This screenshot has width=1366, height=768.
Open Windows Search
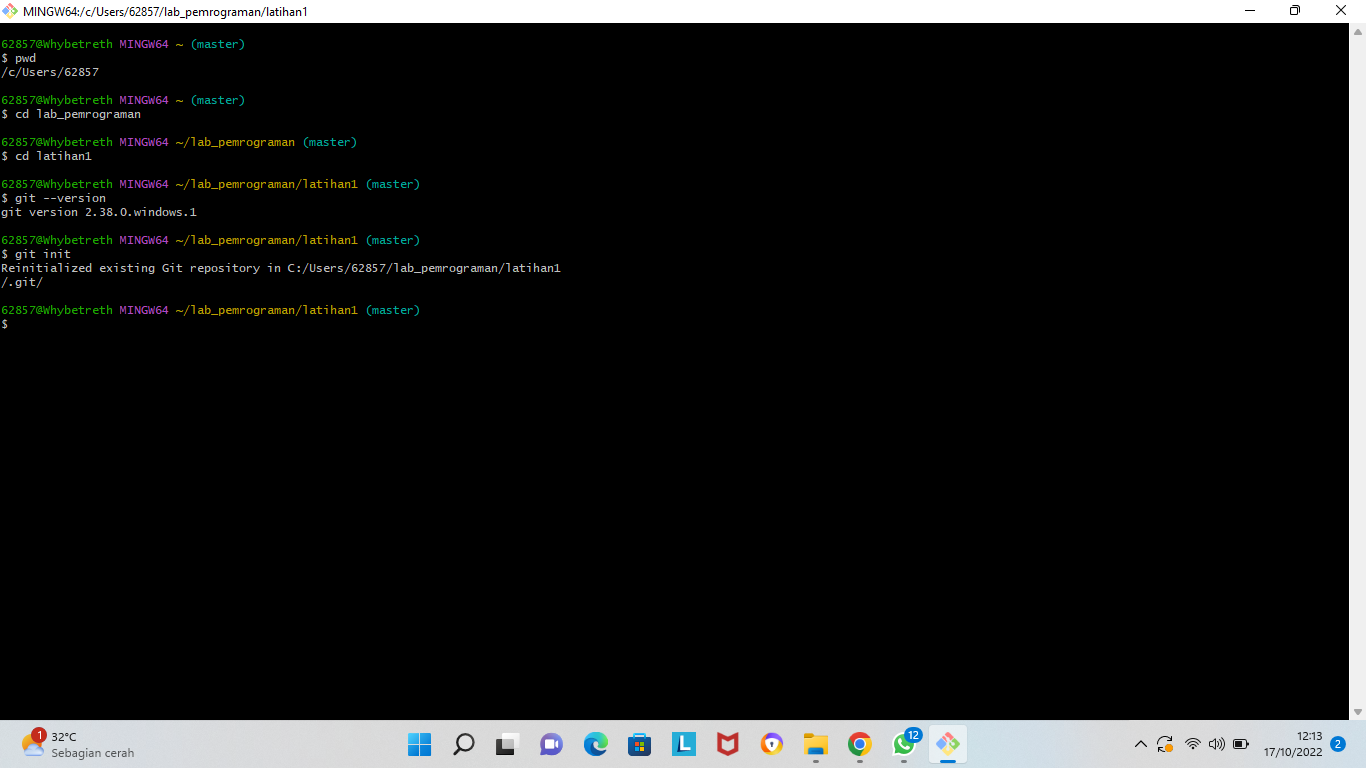click(464, 744)
